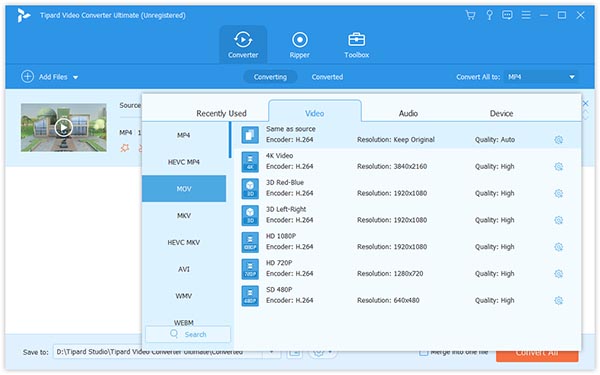Viewport: 600px width, 375px height.
Task: Click the edit effect star icon
Action: click(125, 148)
